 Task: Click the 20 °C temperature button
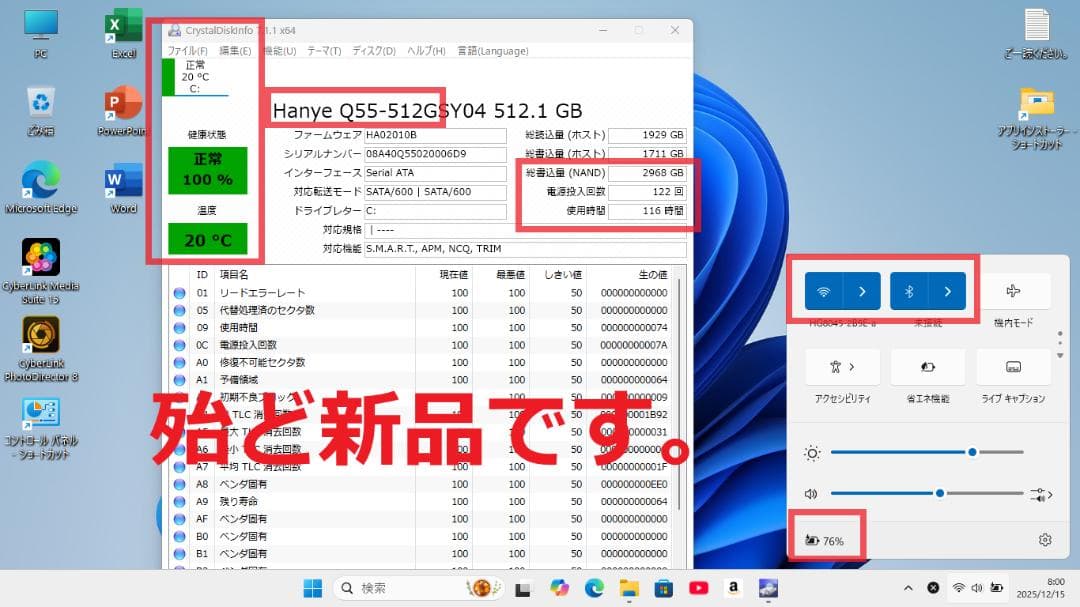pyautogui.click(x=207, y=239)
